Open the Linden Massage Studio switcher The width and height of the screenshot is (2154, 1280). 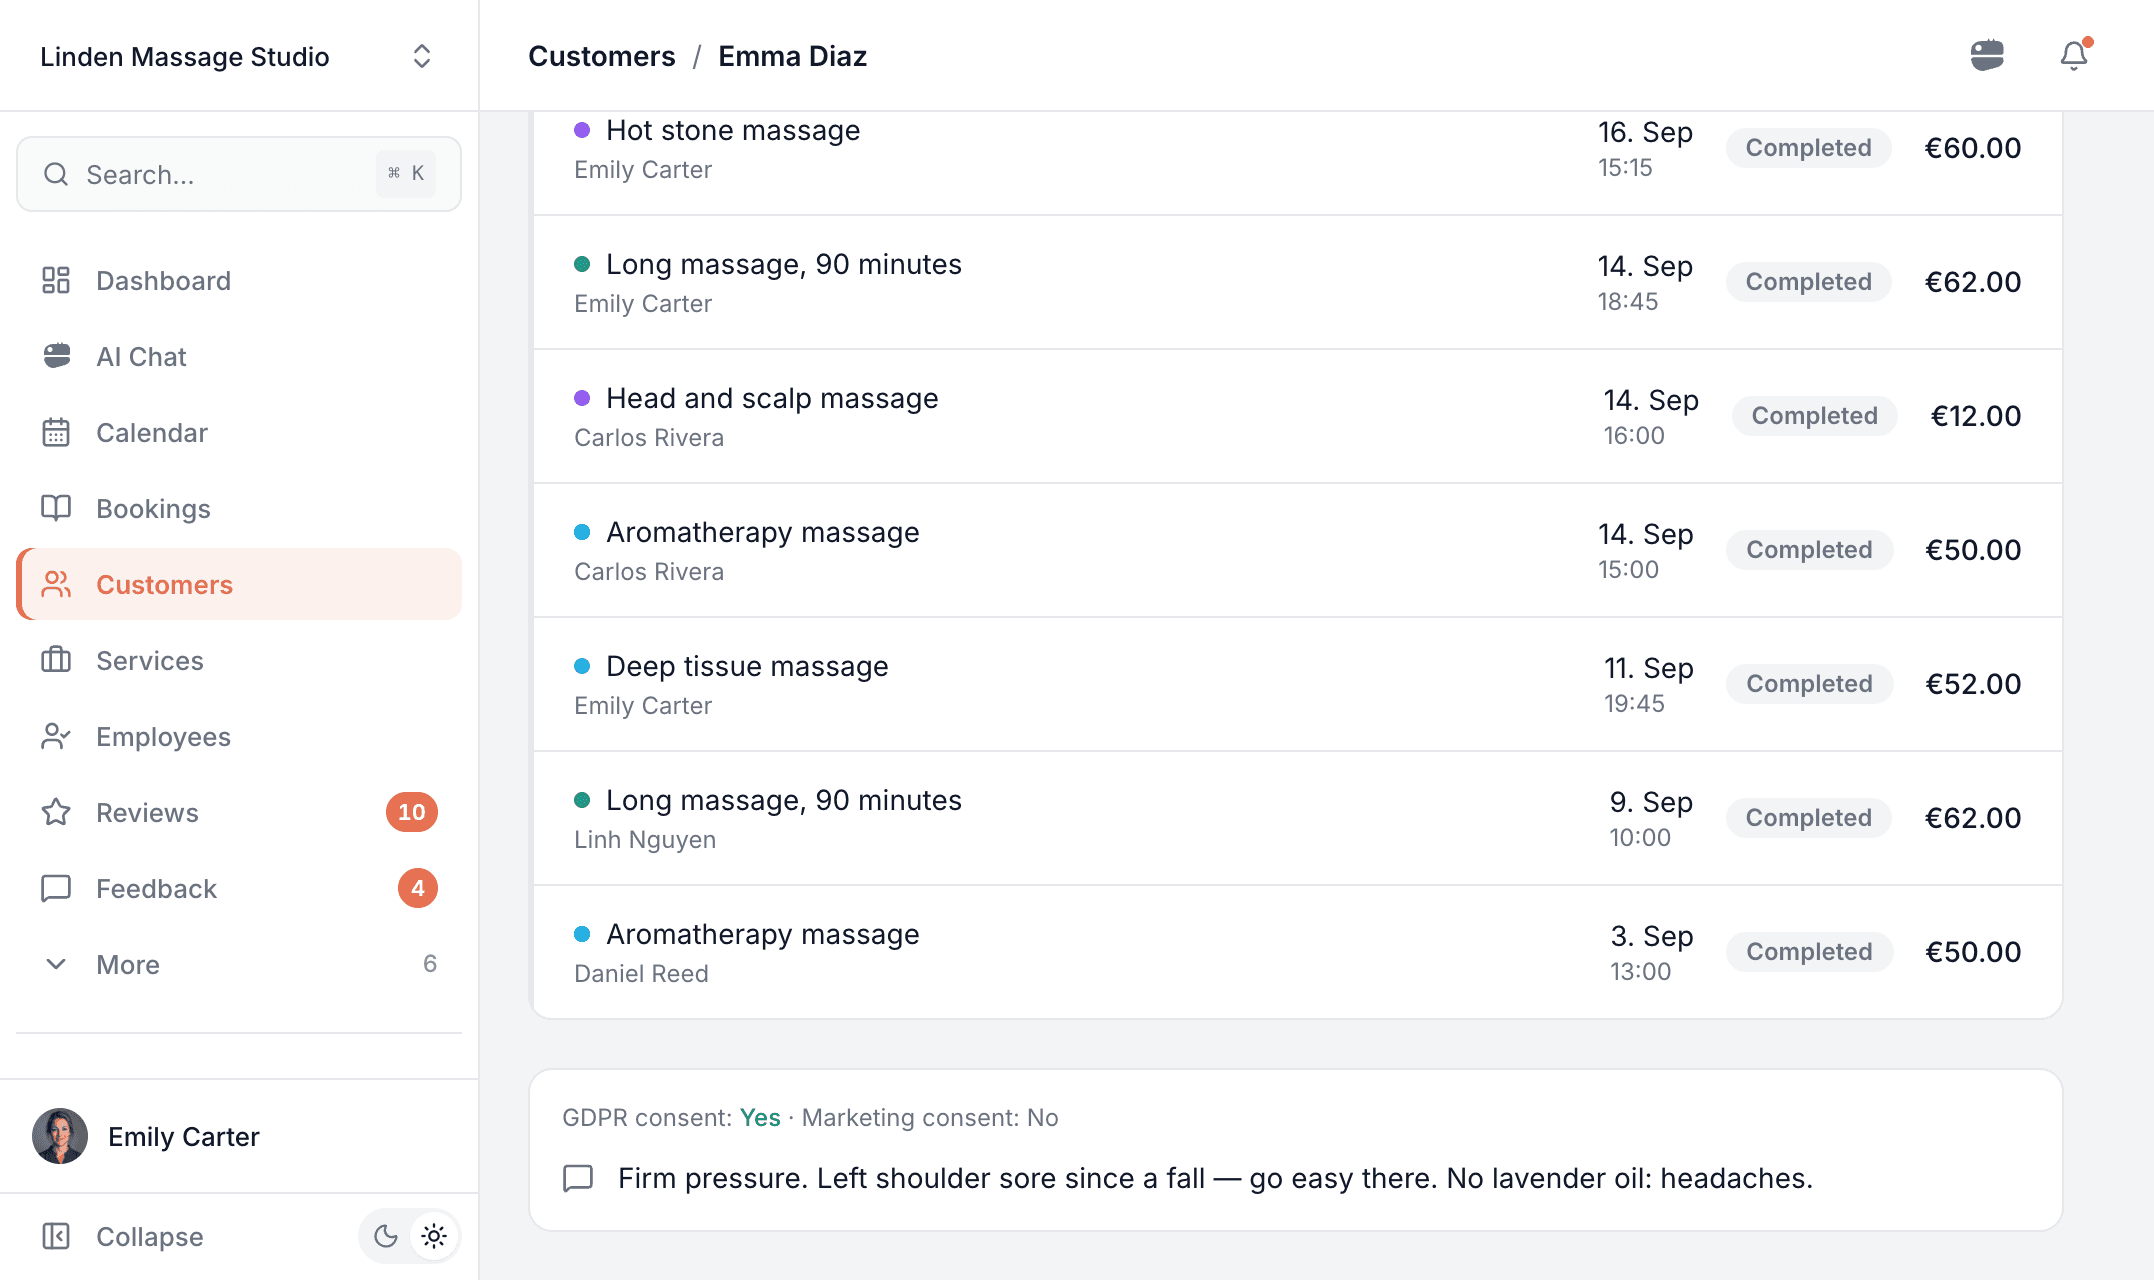[238, 56]
